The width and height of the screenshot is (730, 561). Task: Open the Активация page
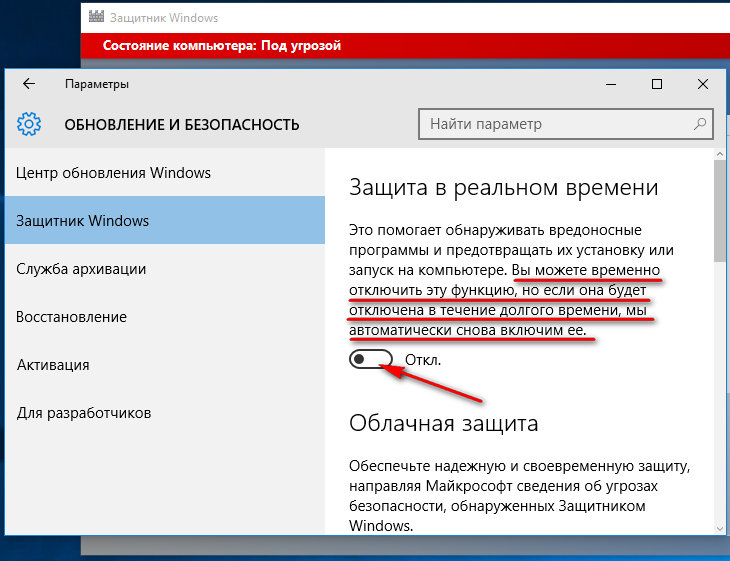[54, 365]
